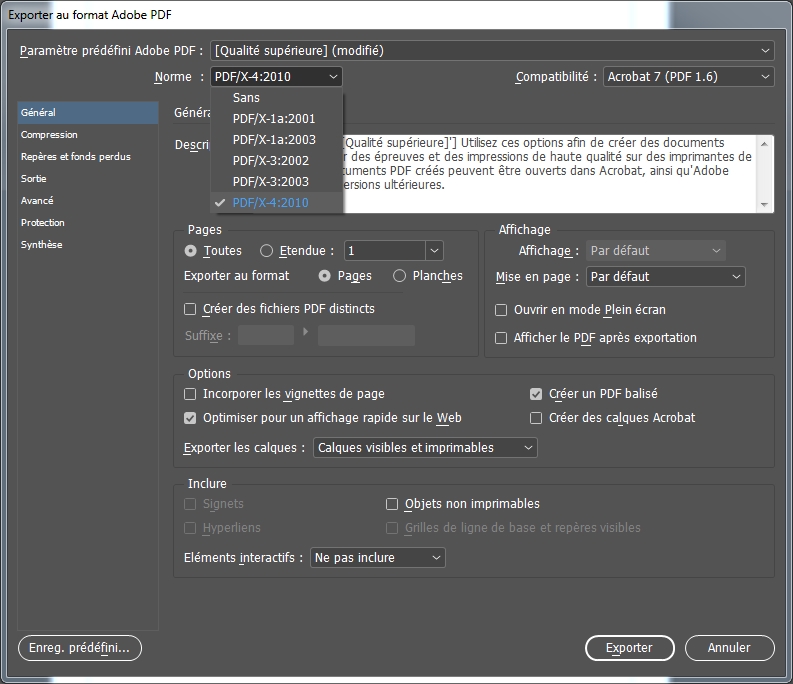The width and height of the screenshot is (793, 684).
Task: Enable Créer des fichiers PDF distincts
Action: pyautogui.click(x=190, y=309)
